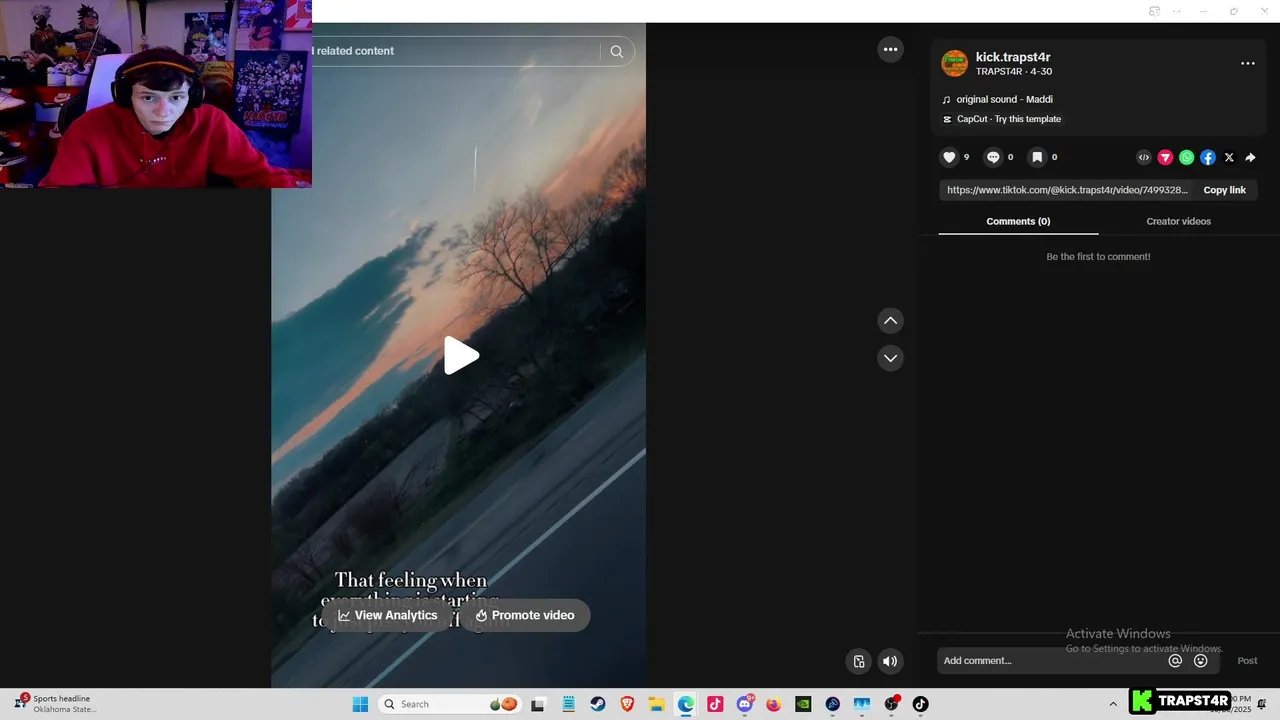Click CapCut Try this template link

point(1008,119)
